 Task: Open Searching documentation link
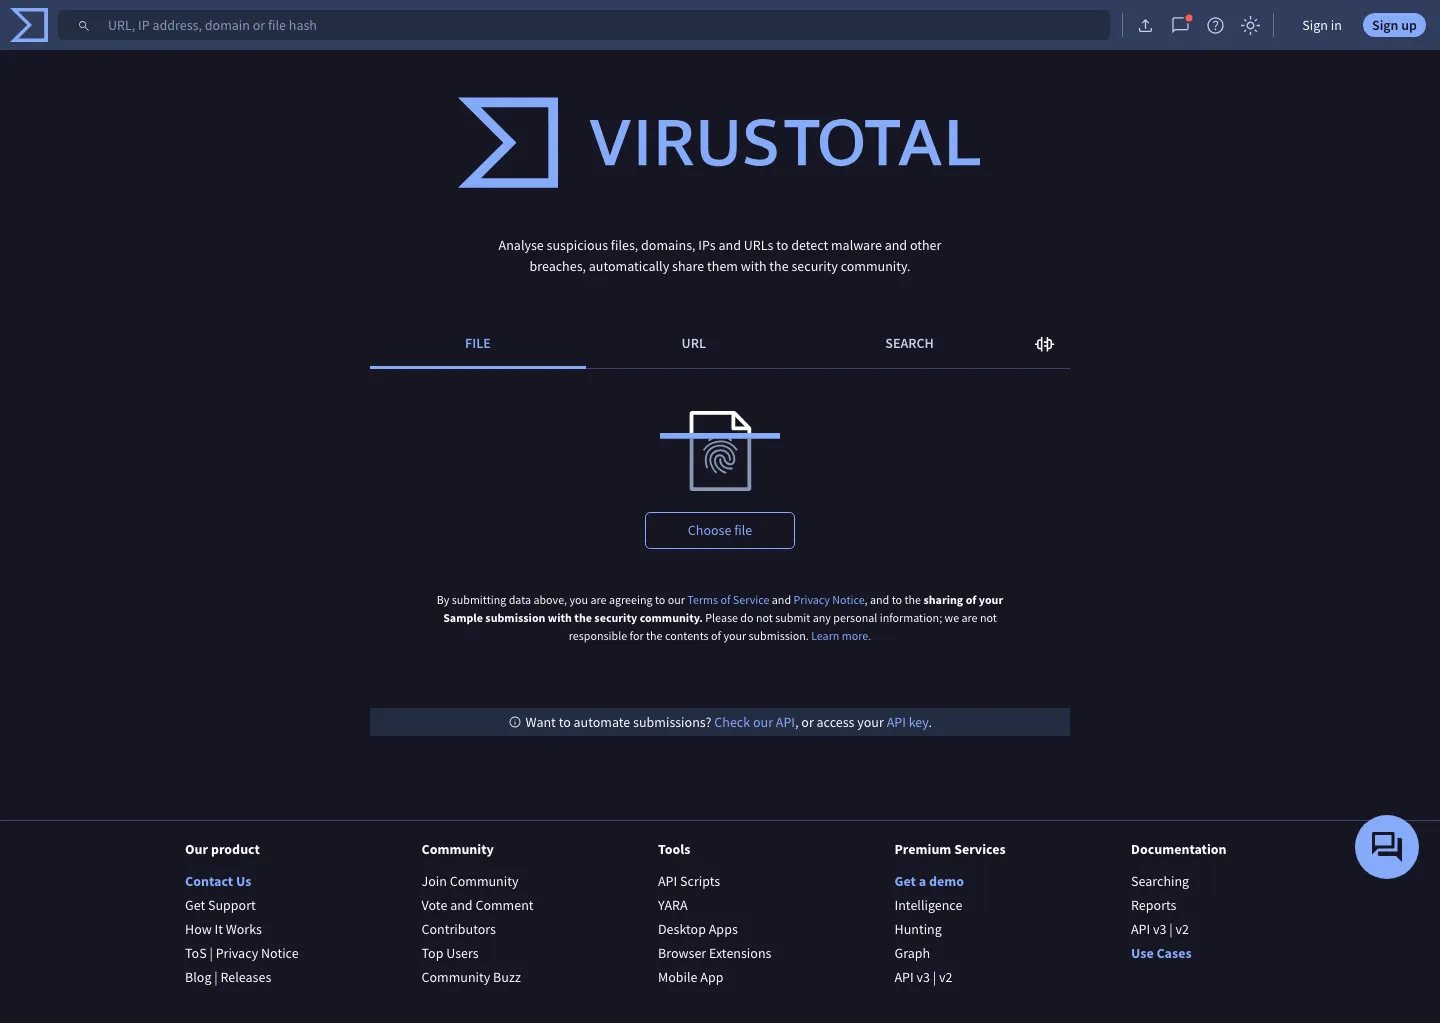(1160, 882)
